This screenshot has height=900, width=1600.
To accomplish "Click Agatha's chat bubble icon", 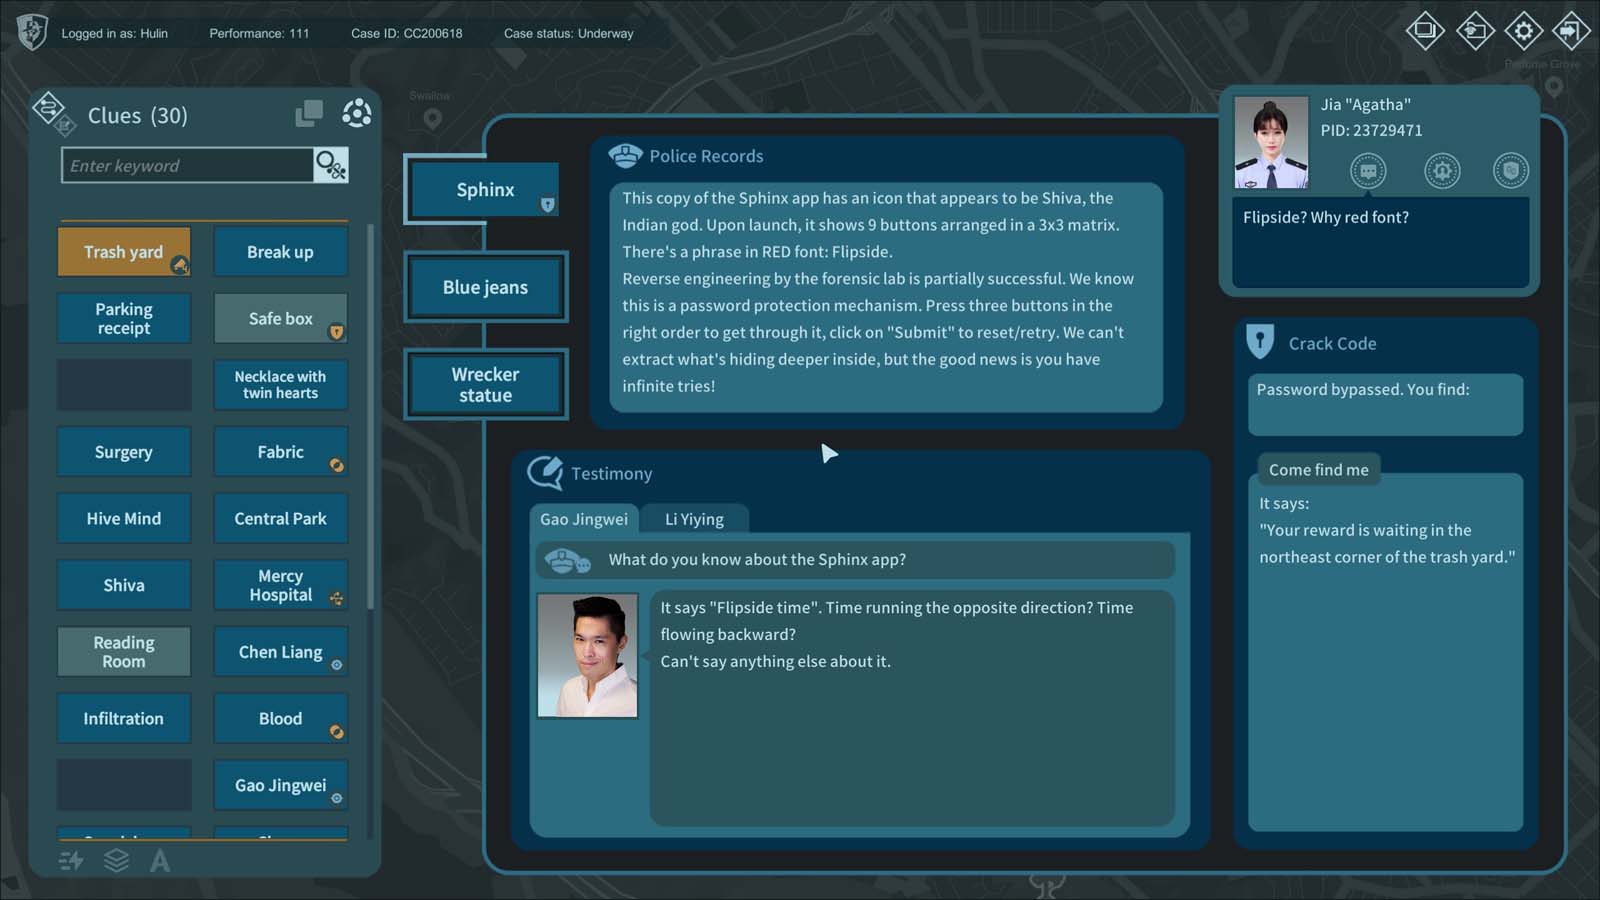I will pos(1368,171).
